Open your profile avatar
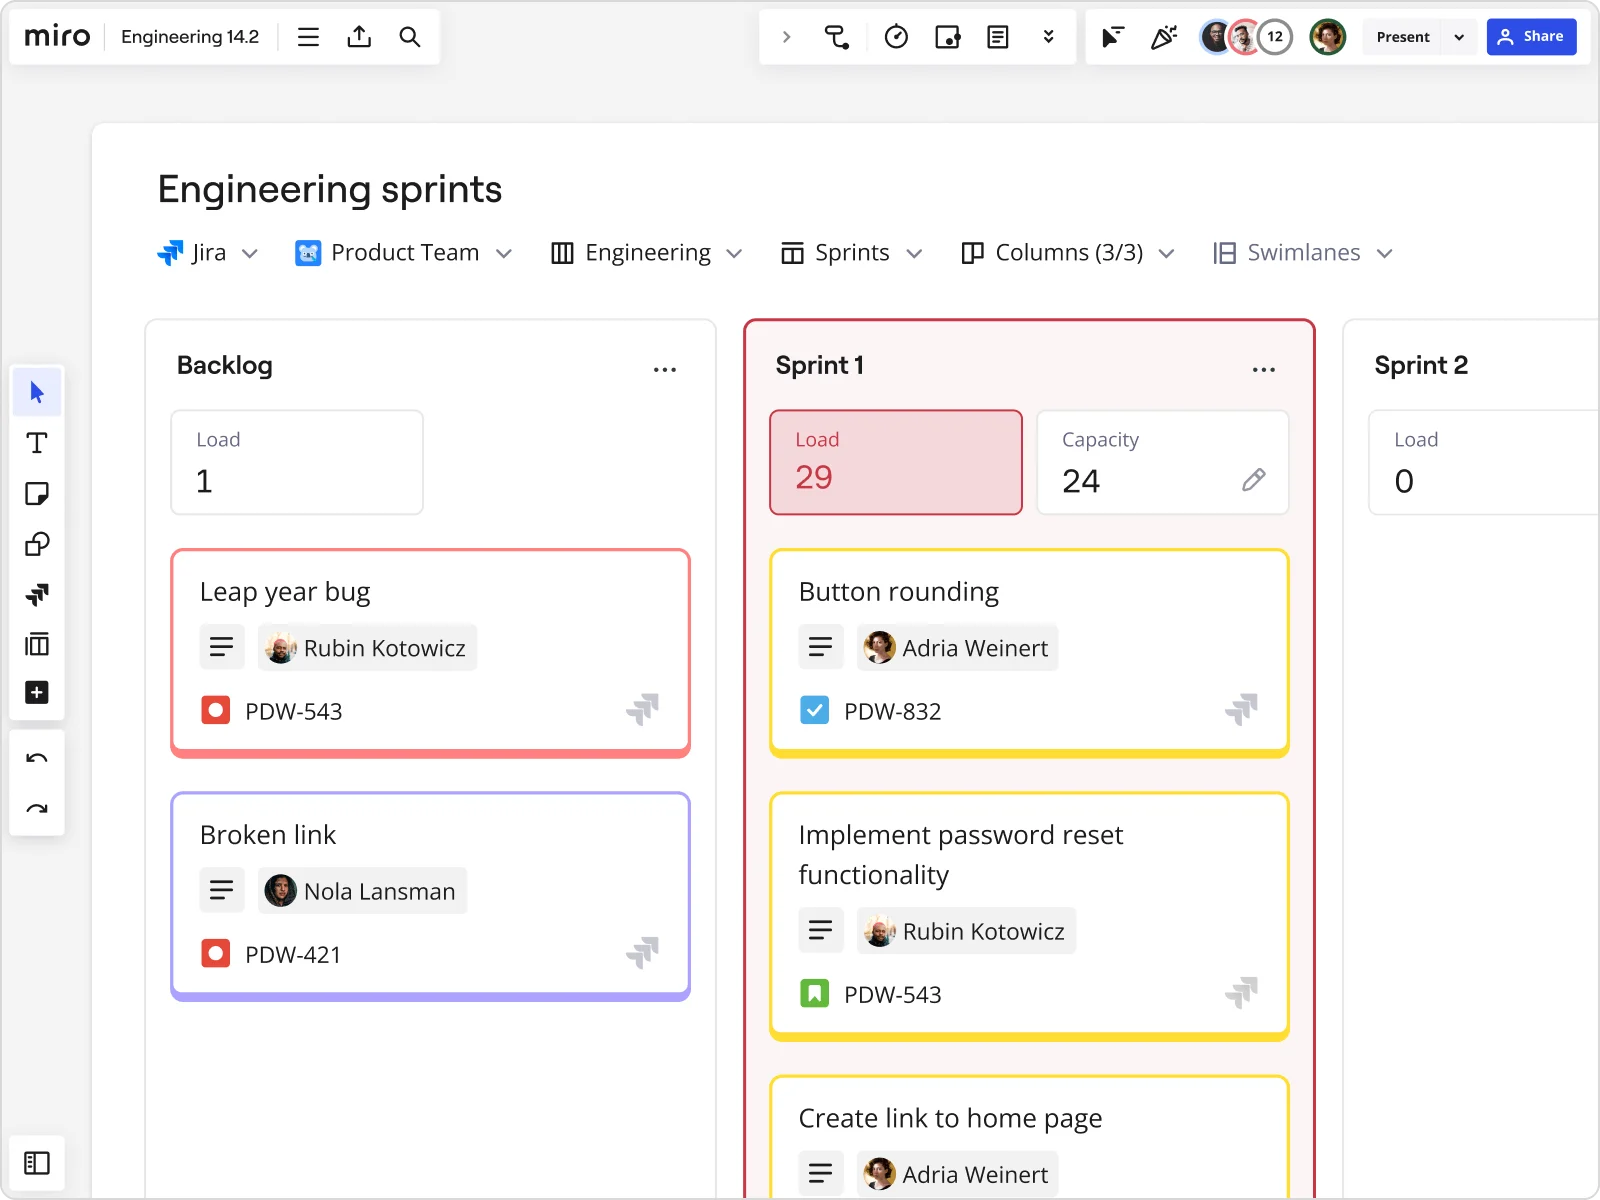The width and height of the screenshot is (1600, 1200). (1328, 37)
